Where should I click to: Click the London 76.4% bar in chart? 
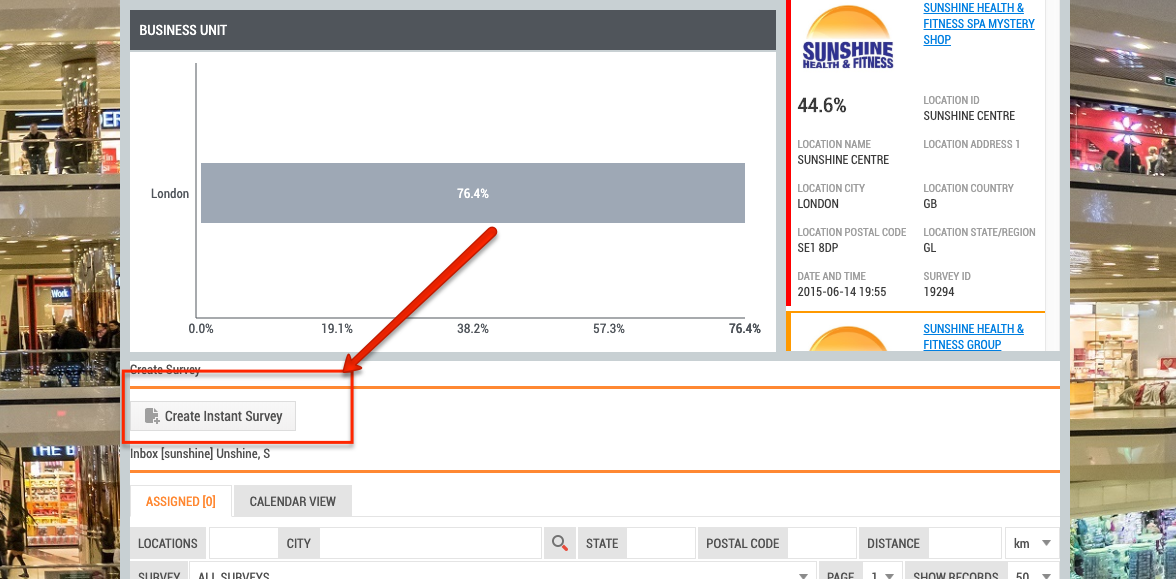472,193
